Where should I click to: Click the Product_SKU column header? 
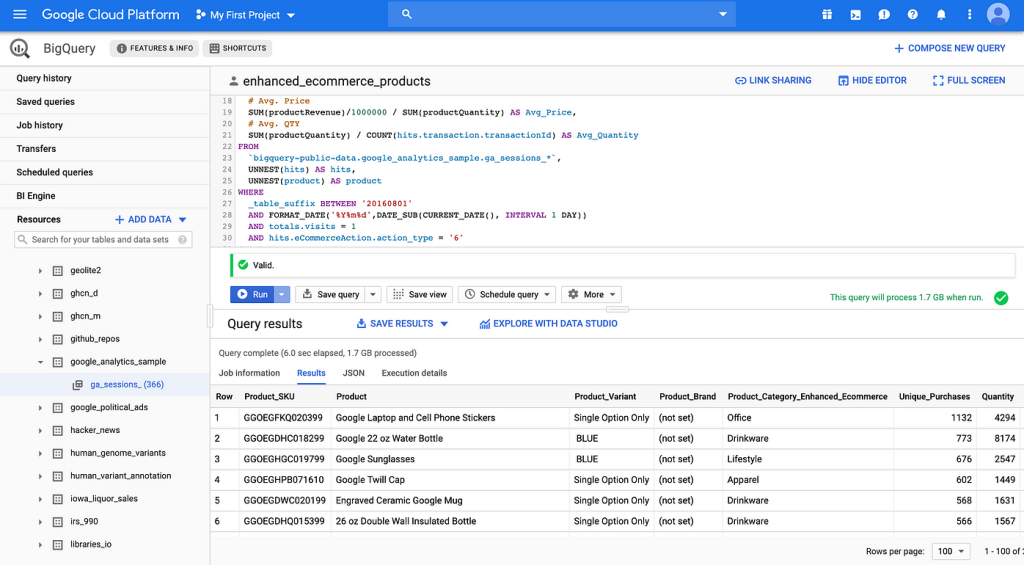pyautogui.click(x=269, y=396)
